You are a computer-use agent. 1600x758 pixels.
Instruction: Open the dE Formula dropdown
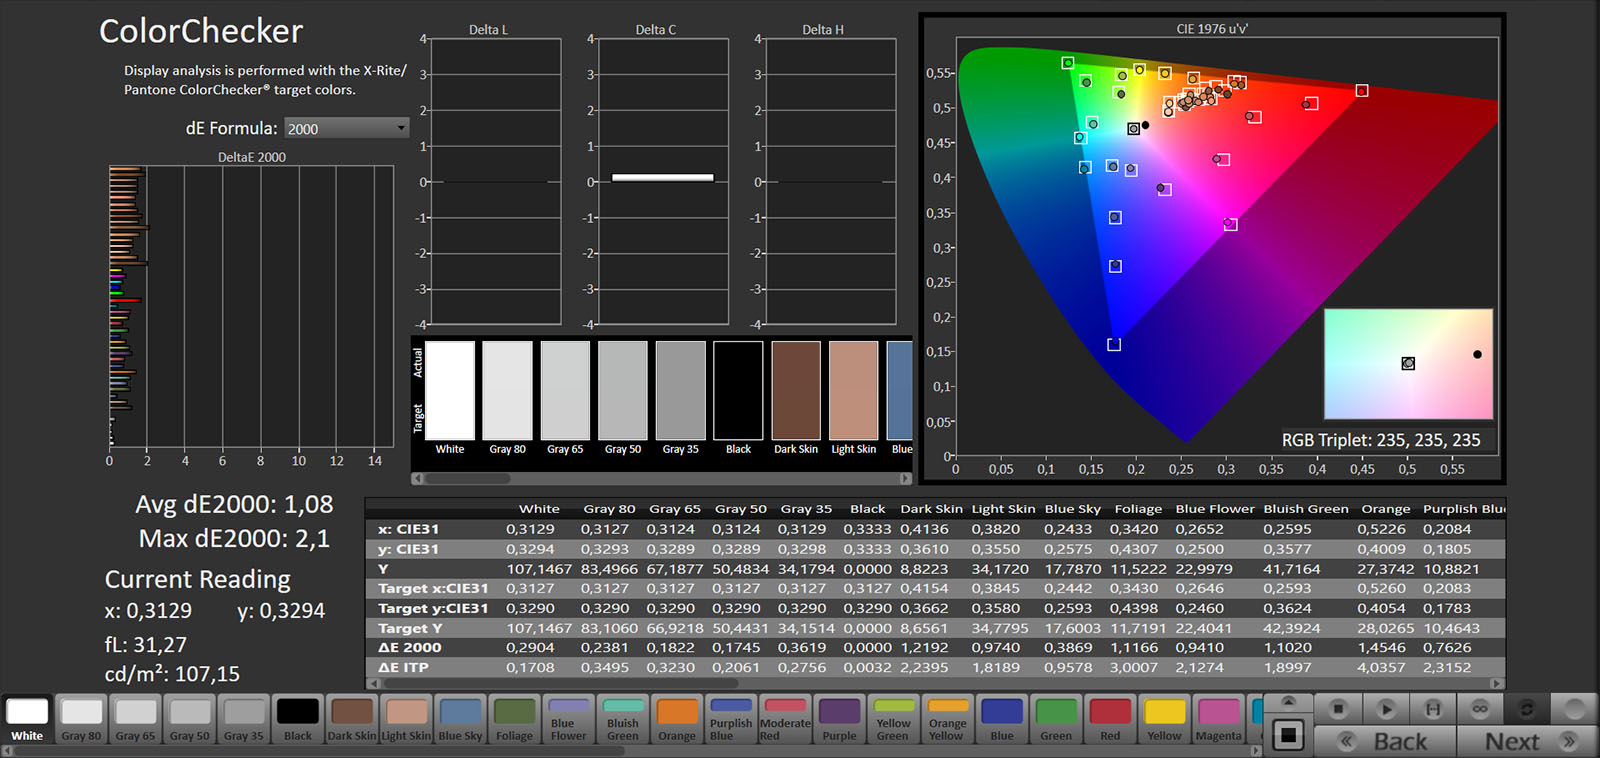(x=346, y=128)
